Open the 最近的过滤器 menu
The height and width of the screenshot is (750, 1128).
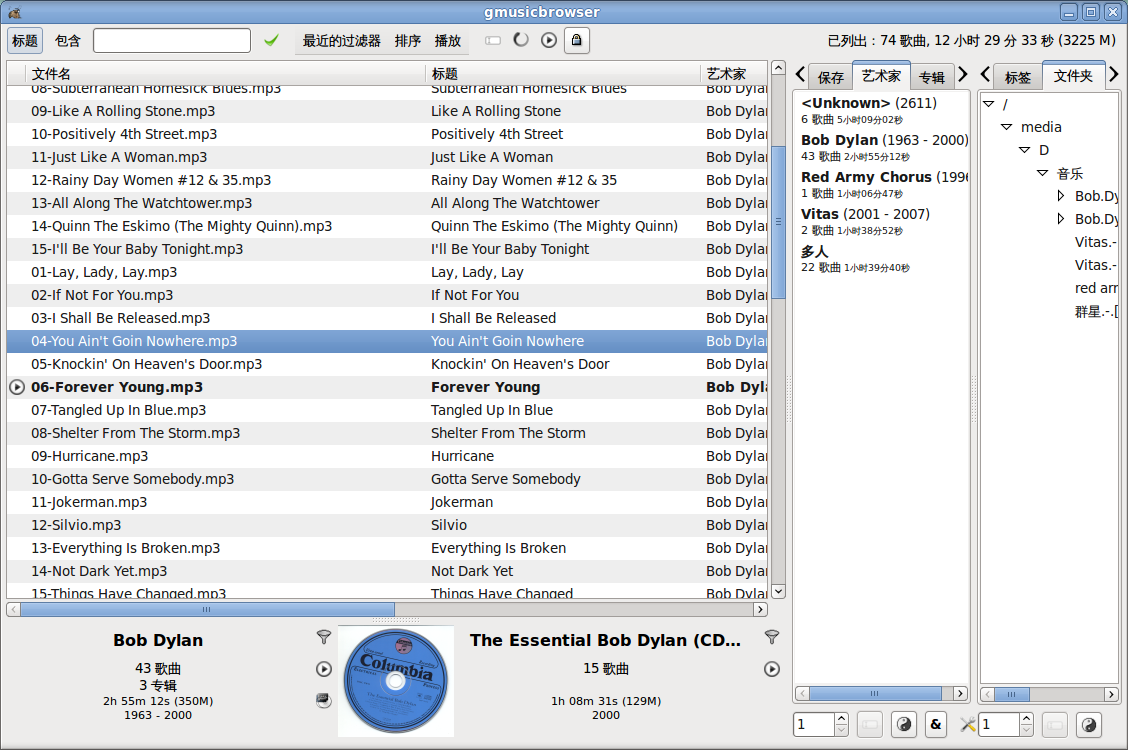[x=342, y=41]
